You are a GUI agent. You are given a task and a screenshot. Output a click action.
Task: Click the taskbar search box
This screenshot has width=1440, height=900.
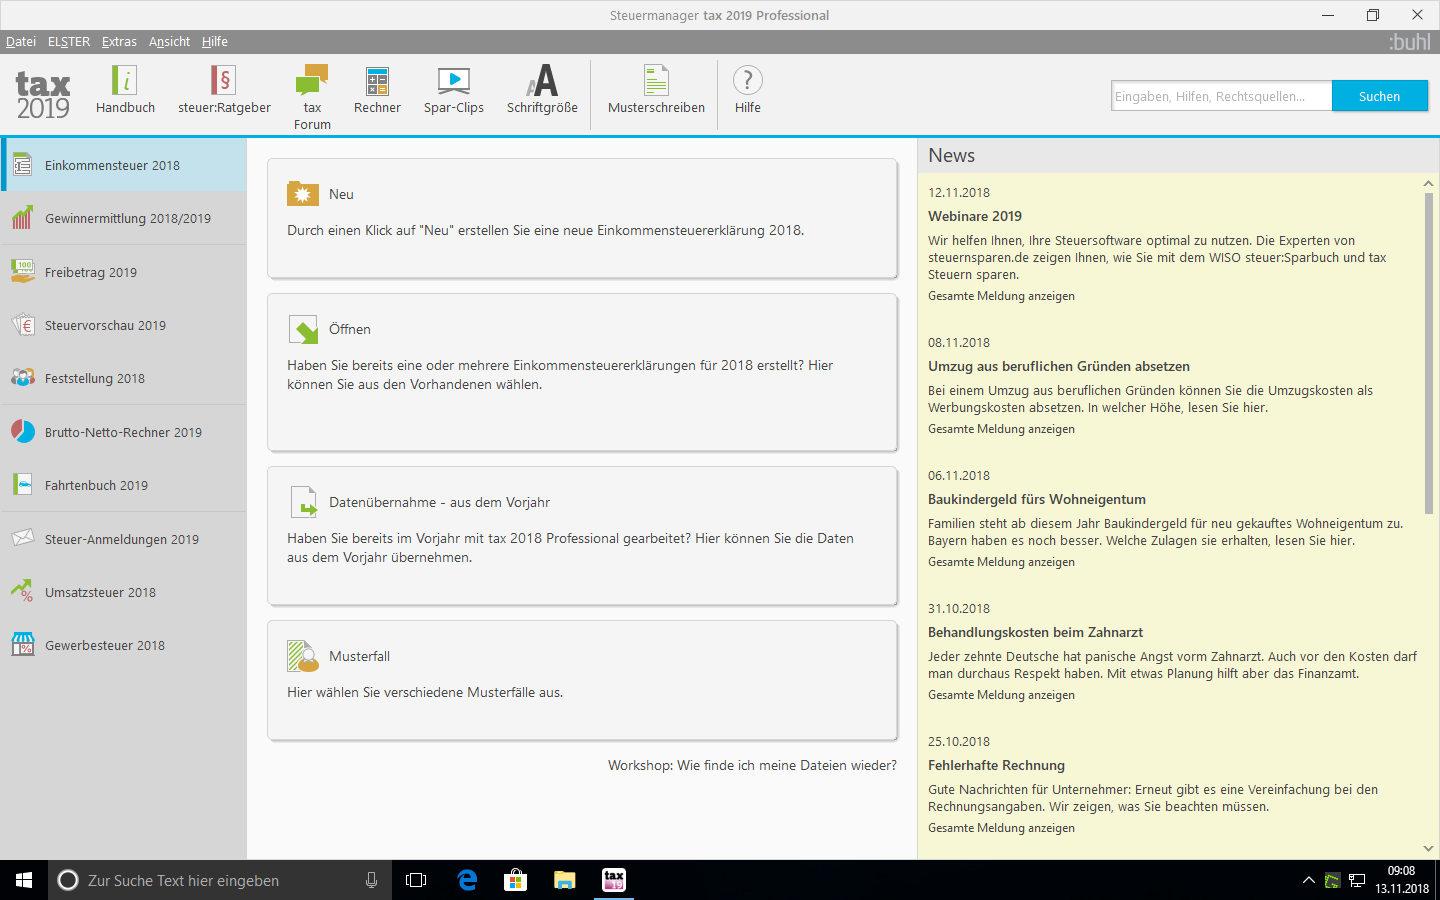click(x=220, y=880)
